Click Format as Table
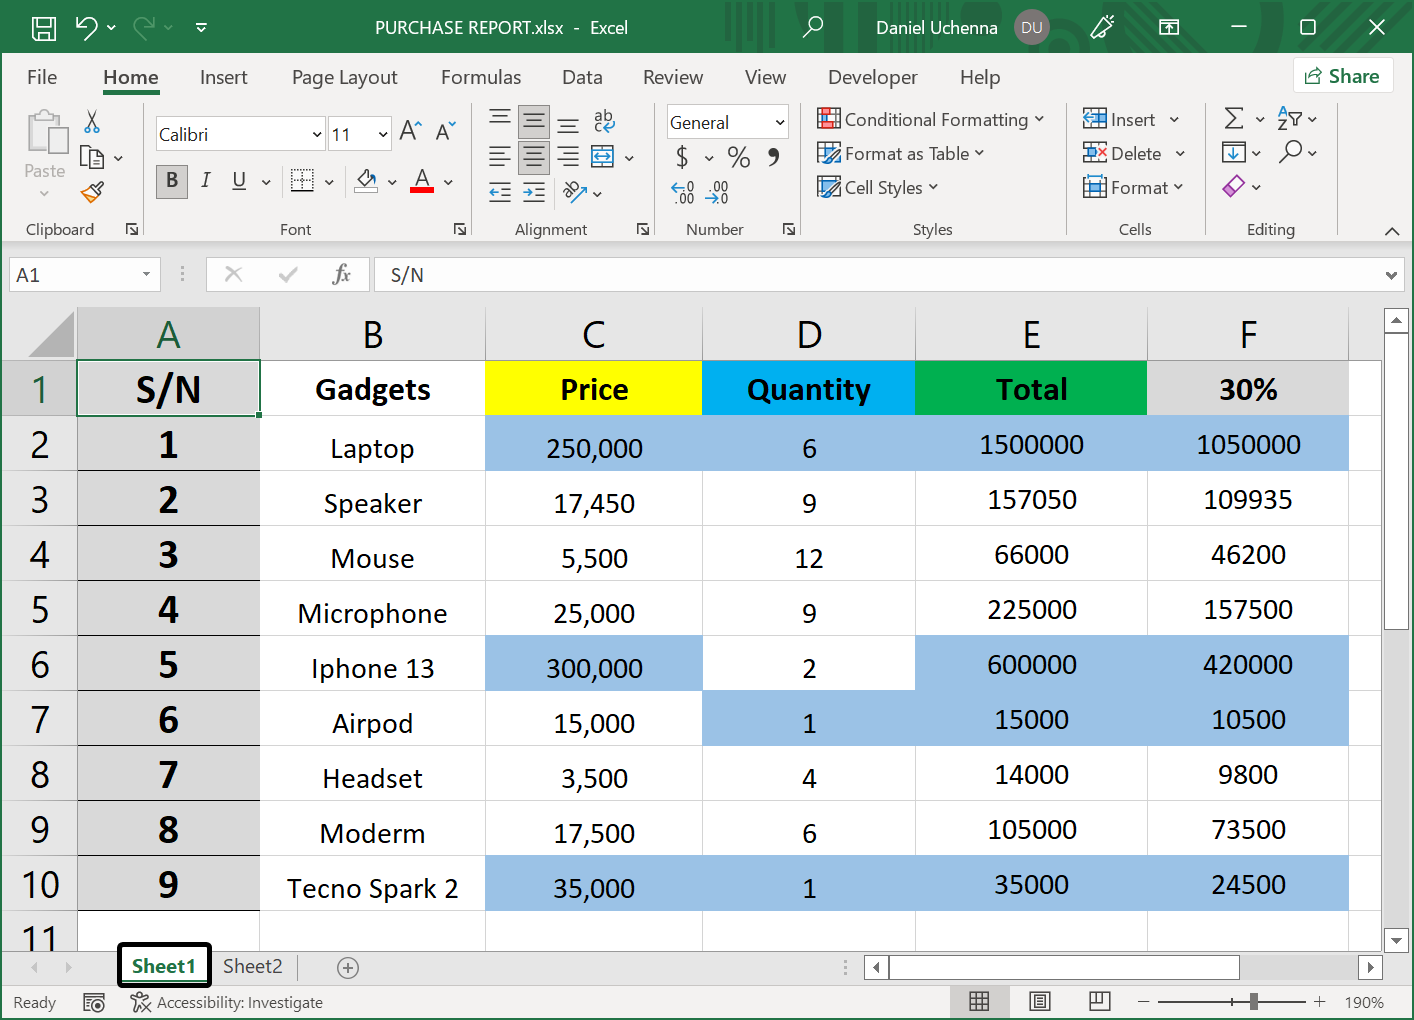Screen dimensions: 1414x1020 point(901,153)
